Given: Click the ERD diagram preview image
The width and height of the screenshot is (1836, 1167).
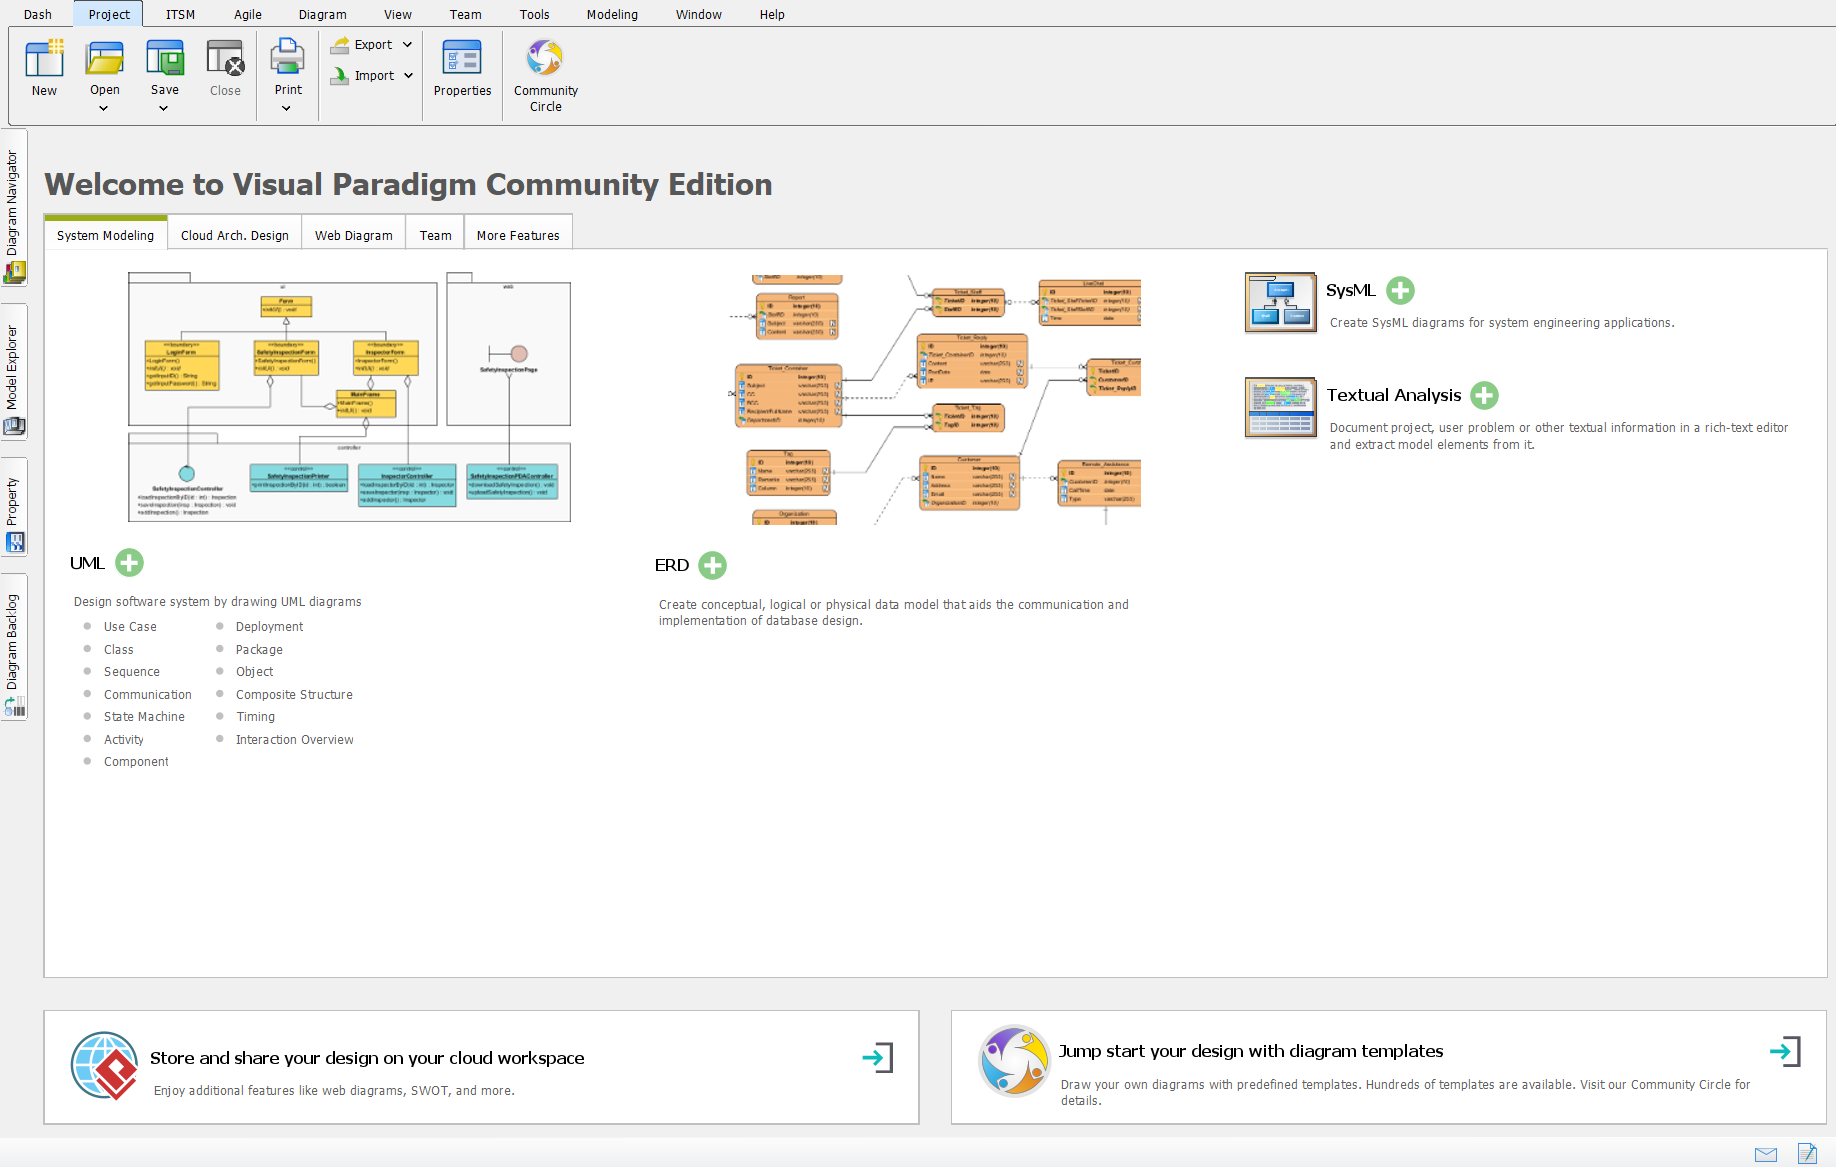Looking at the screenshot, I should (935, 400).
